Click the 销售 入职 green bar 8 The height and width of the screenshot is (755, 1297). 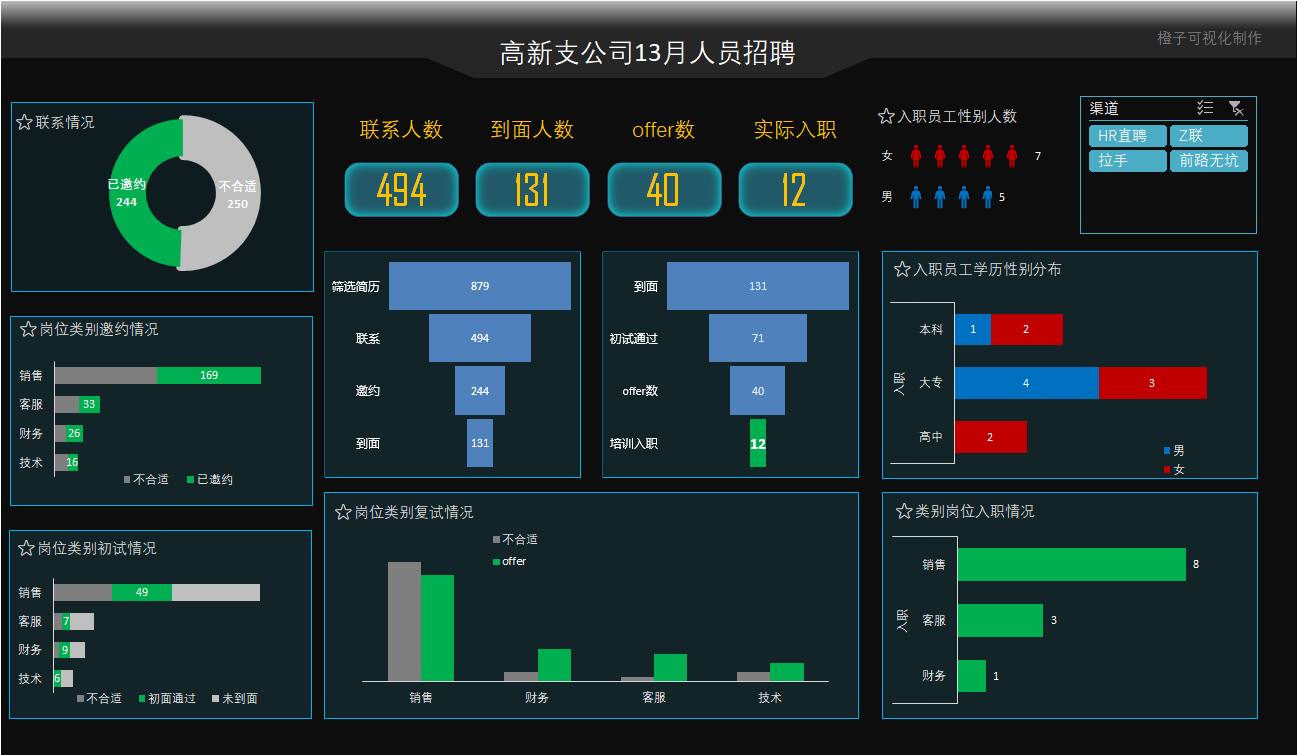pos(1072,564)
